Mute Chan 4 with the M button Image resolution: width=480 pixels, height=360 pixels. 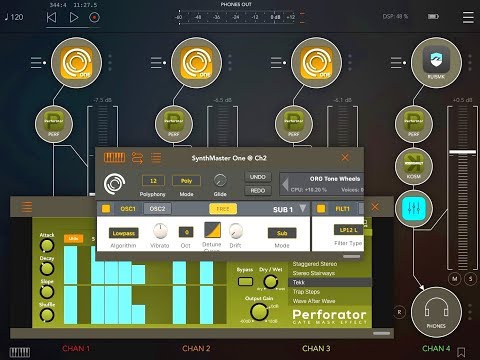[x=455, y=279]
